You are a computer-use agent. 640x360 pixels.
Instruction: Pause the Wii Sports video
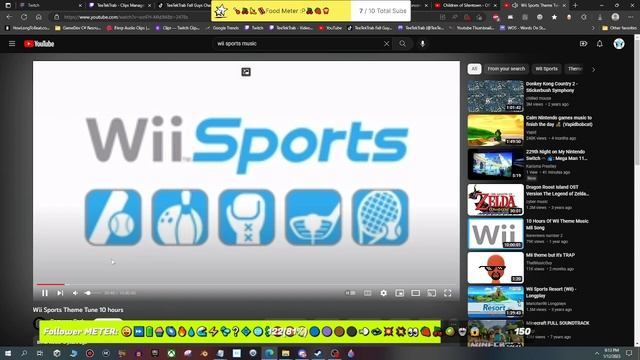tap(45, 293)
